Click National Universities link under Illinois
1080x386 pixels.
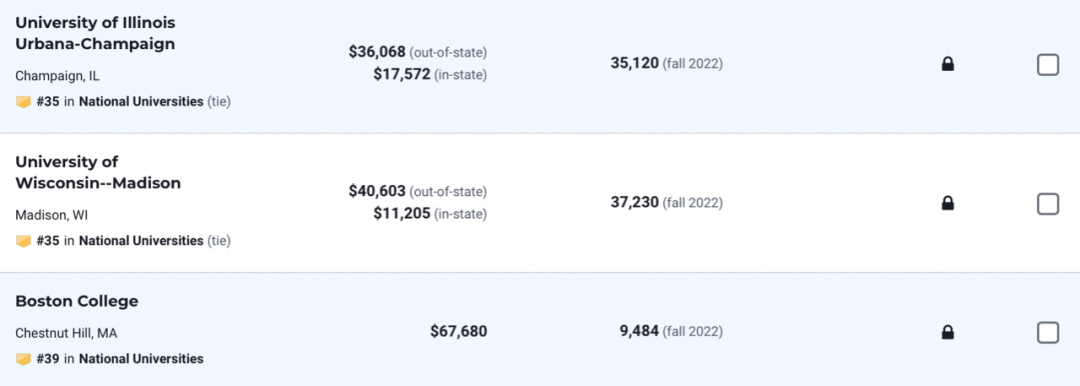point(141,102)
